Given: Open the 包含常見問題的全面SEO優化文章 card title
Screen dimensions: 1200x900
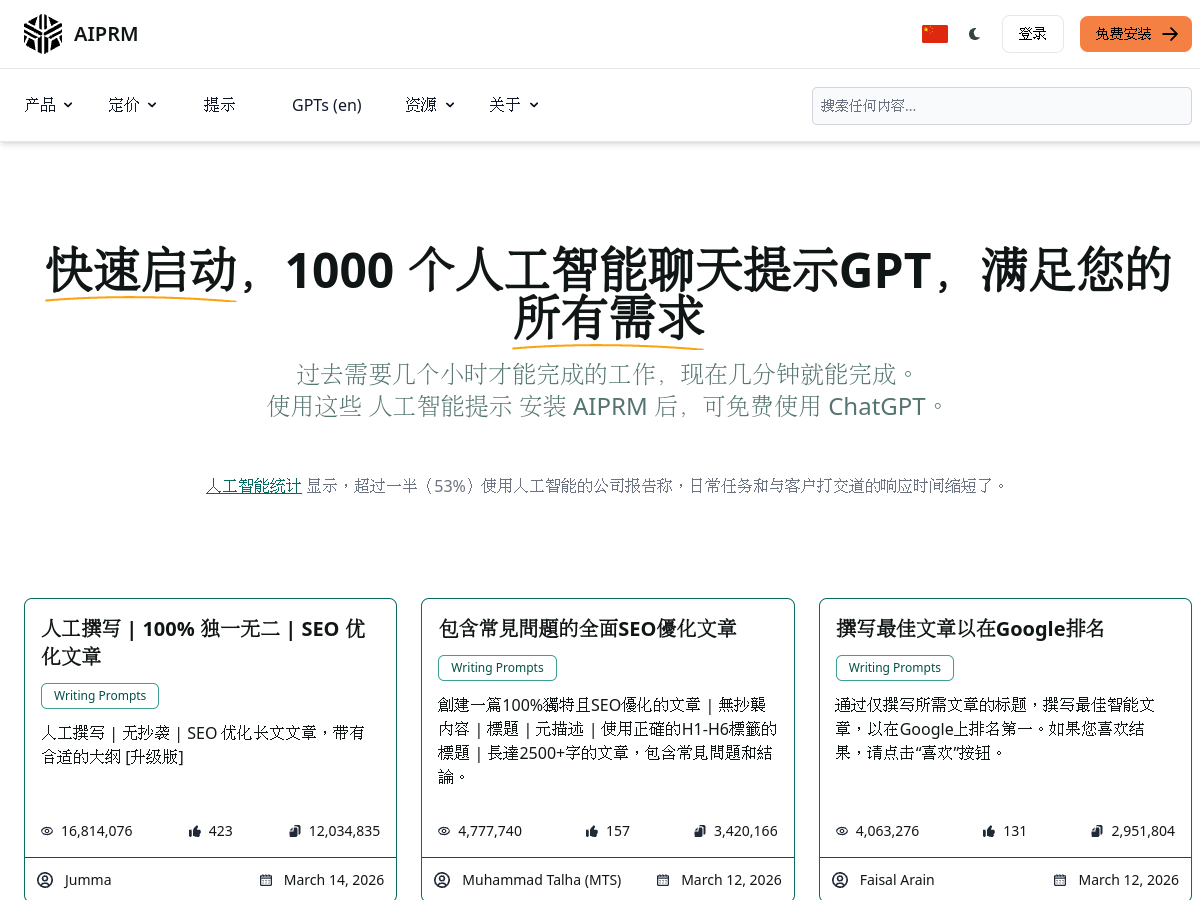Looking at the screenshot, I should [588, 628].
